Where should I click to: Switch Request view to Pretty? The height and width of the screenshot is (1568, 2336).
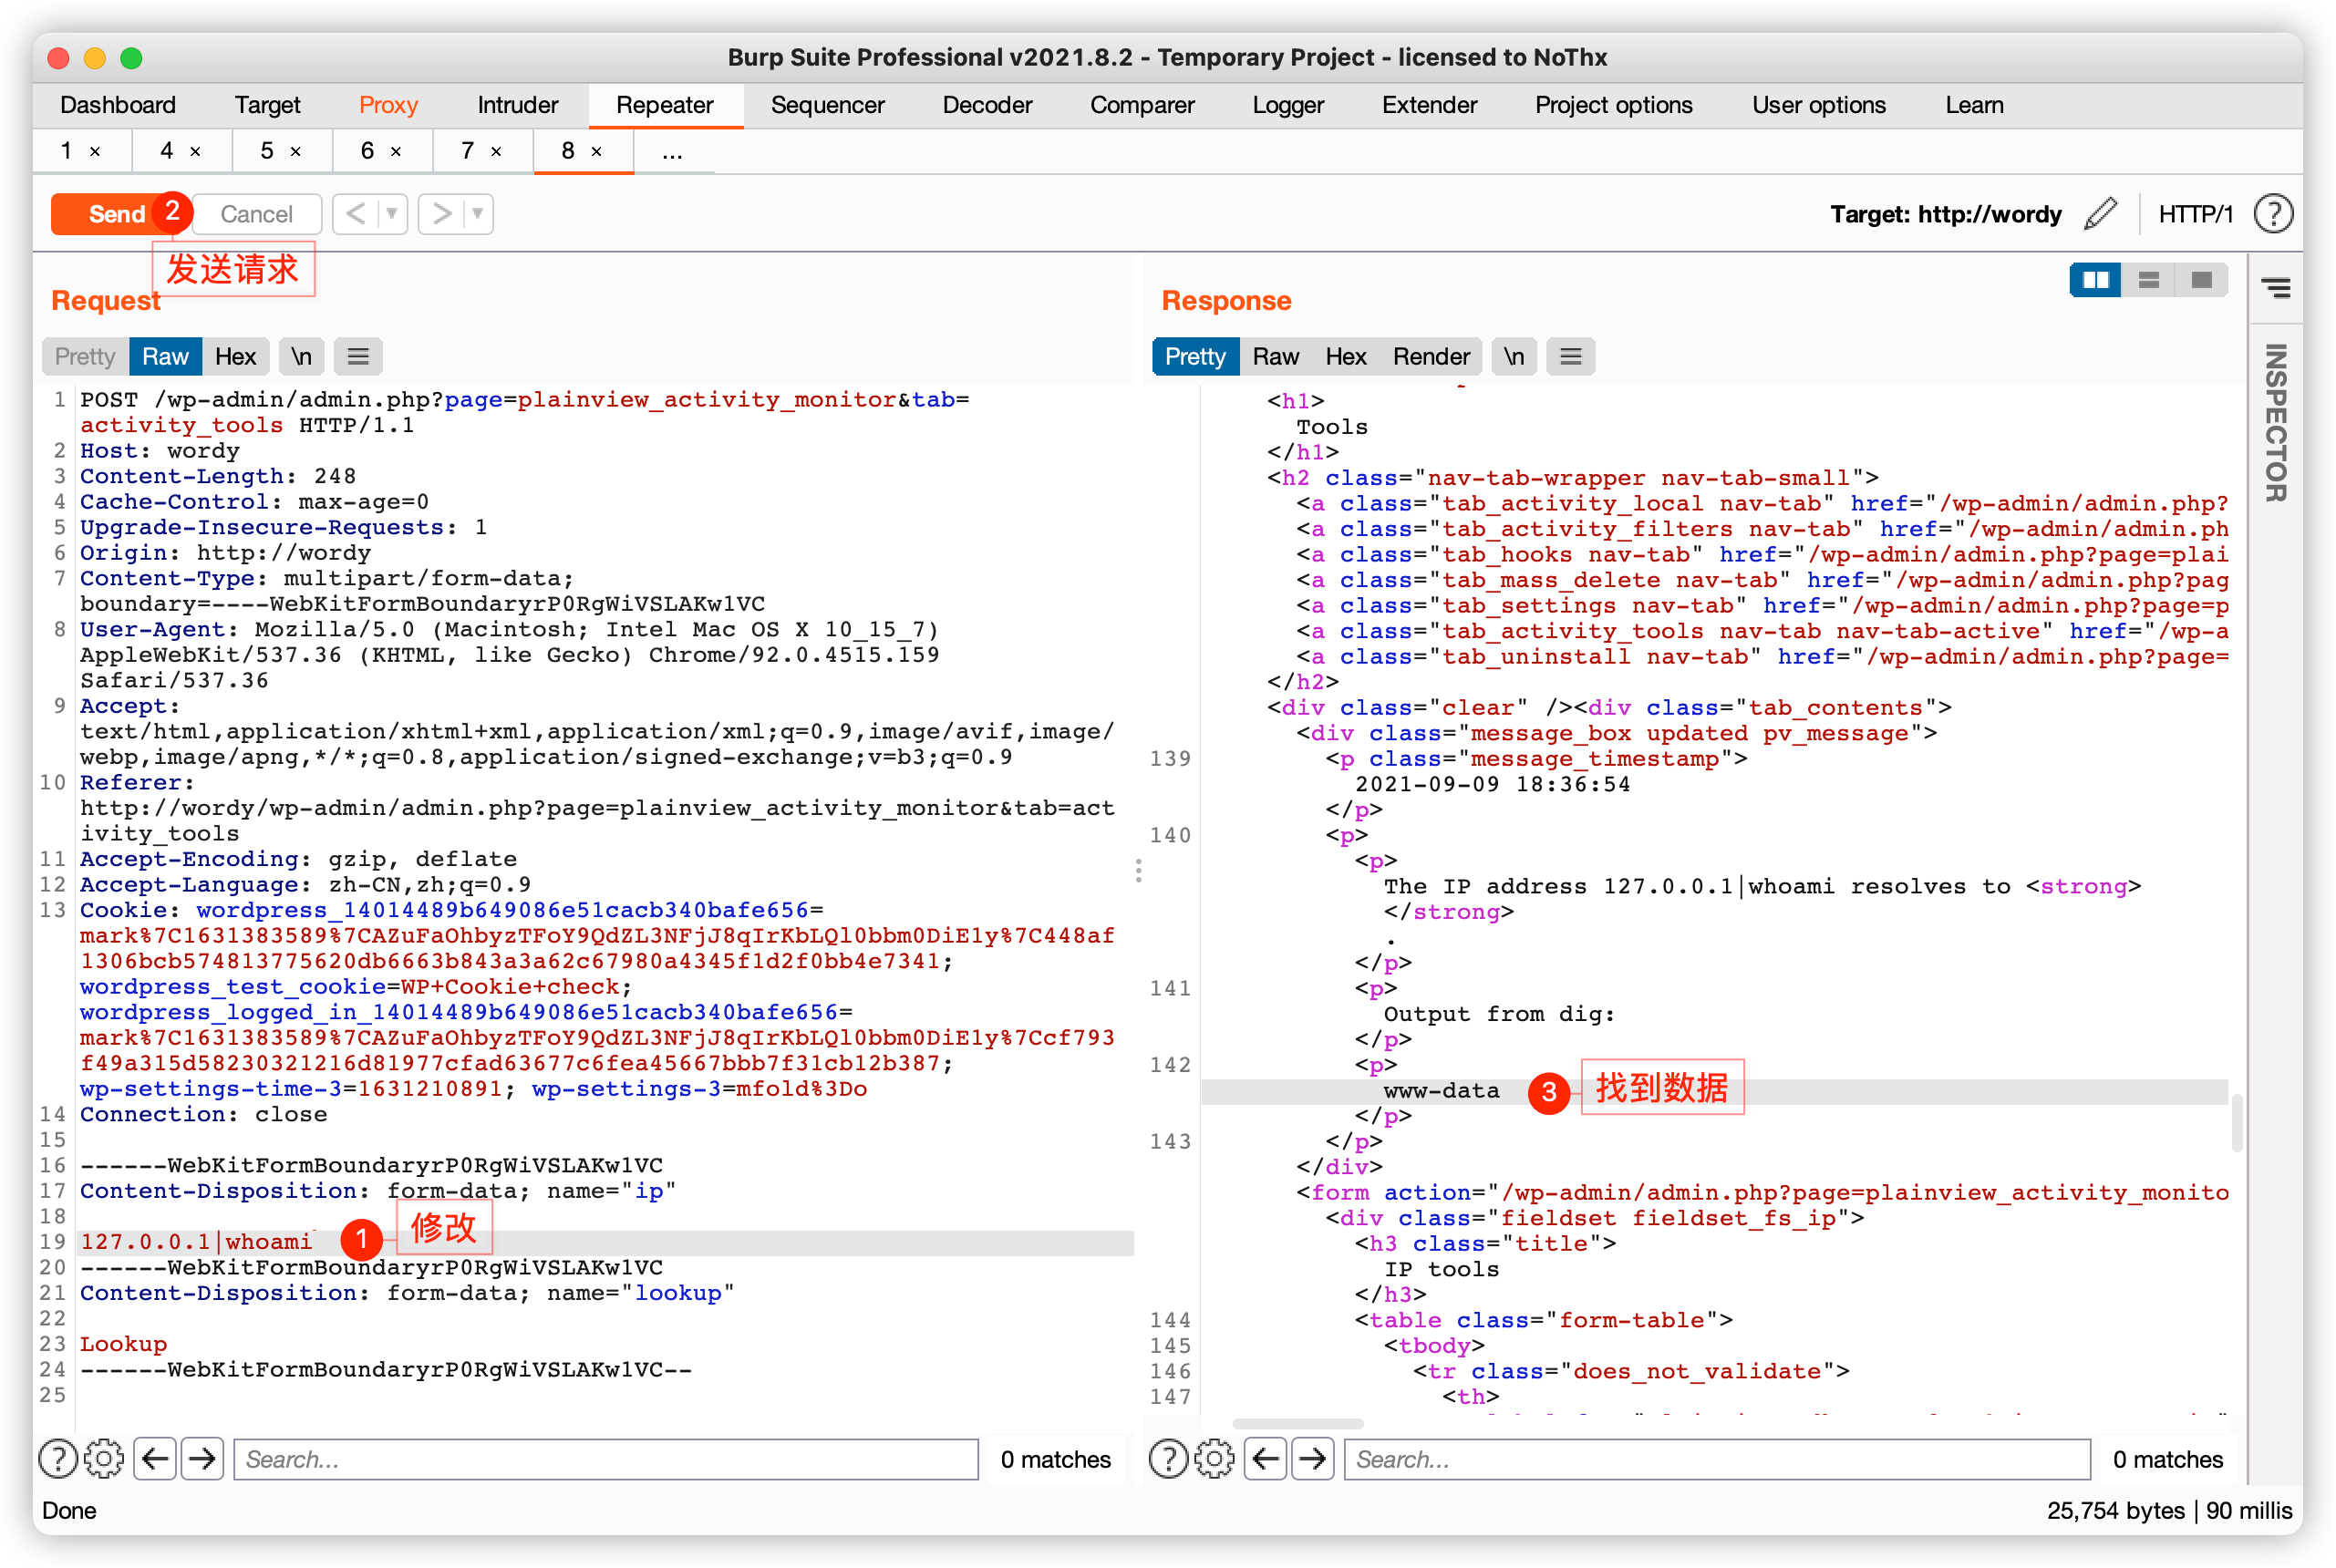tap(85, 356)
